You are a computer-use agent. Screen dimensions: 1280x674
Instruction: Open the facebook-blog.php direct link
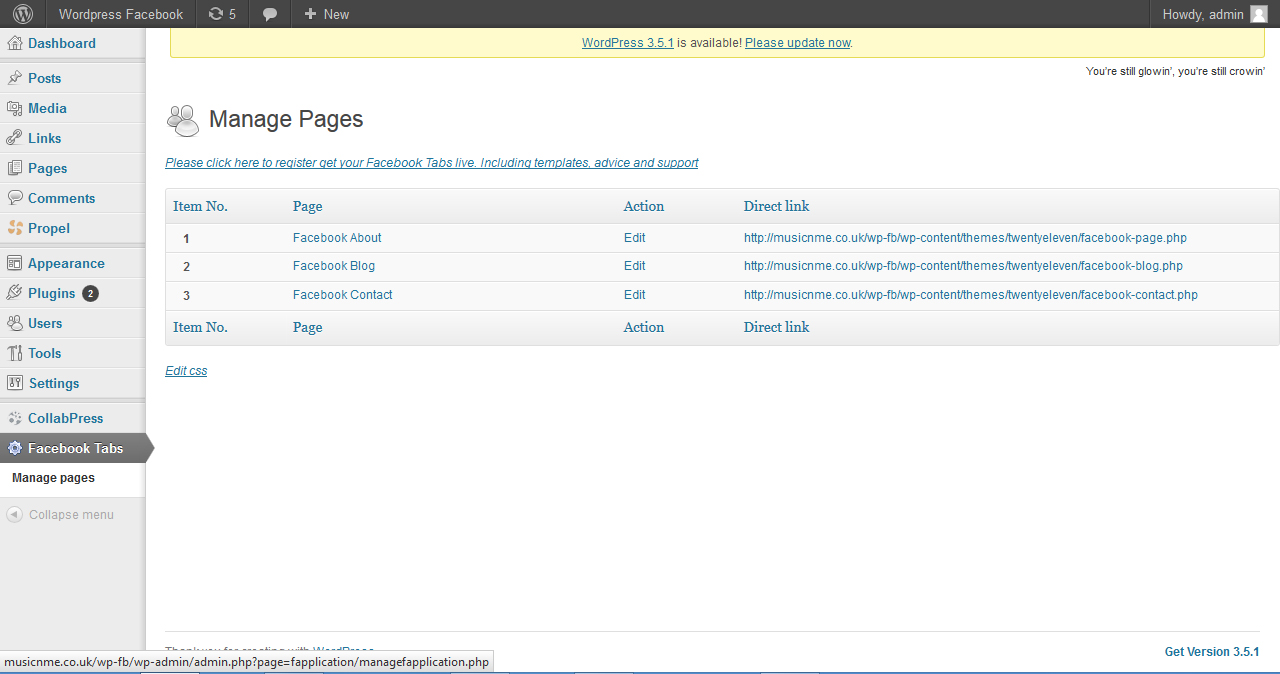(x=963, y=266)
